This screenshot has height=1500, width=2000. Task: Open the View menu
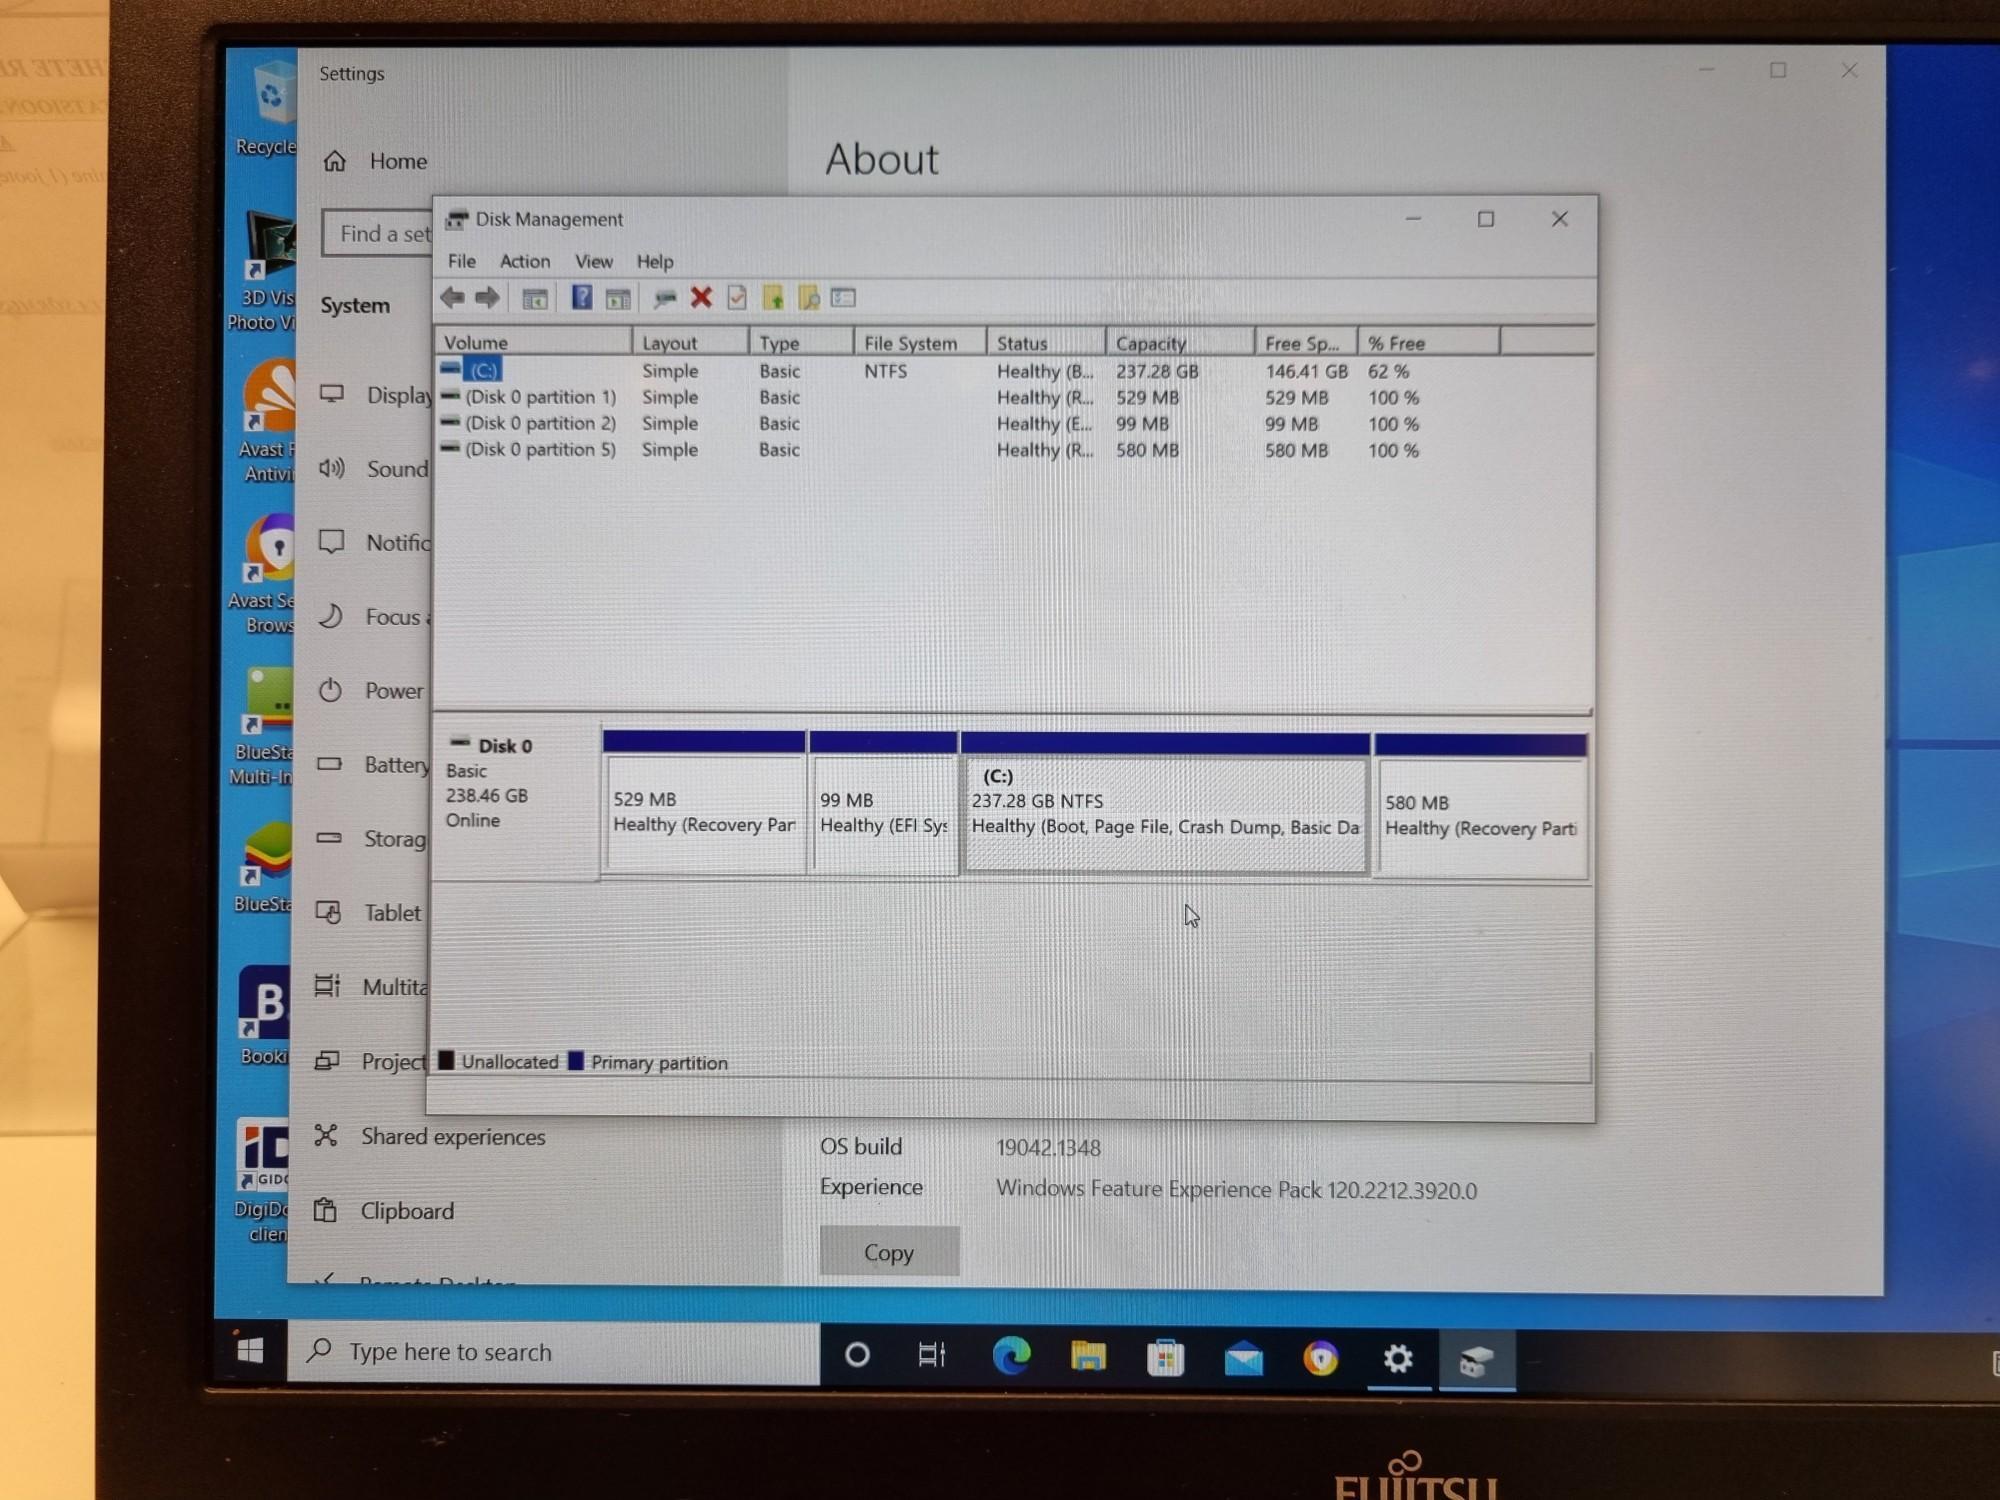[x=593, y=261]
